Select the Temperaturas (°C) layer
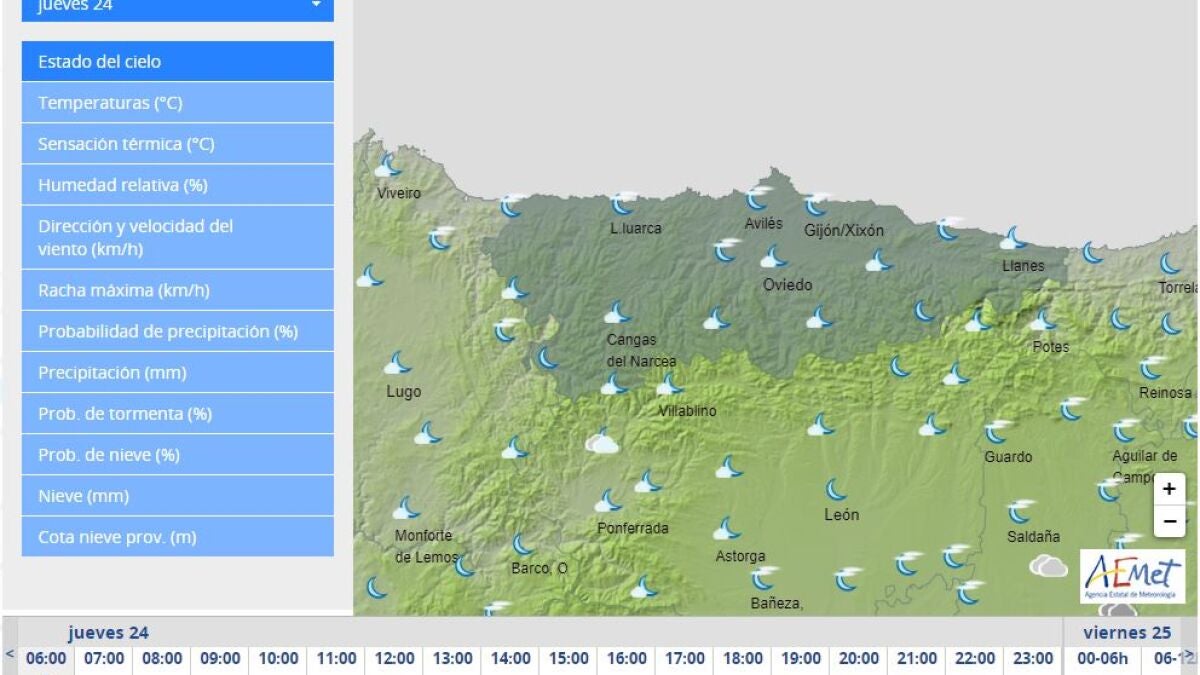 coord(178,103)
